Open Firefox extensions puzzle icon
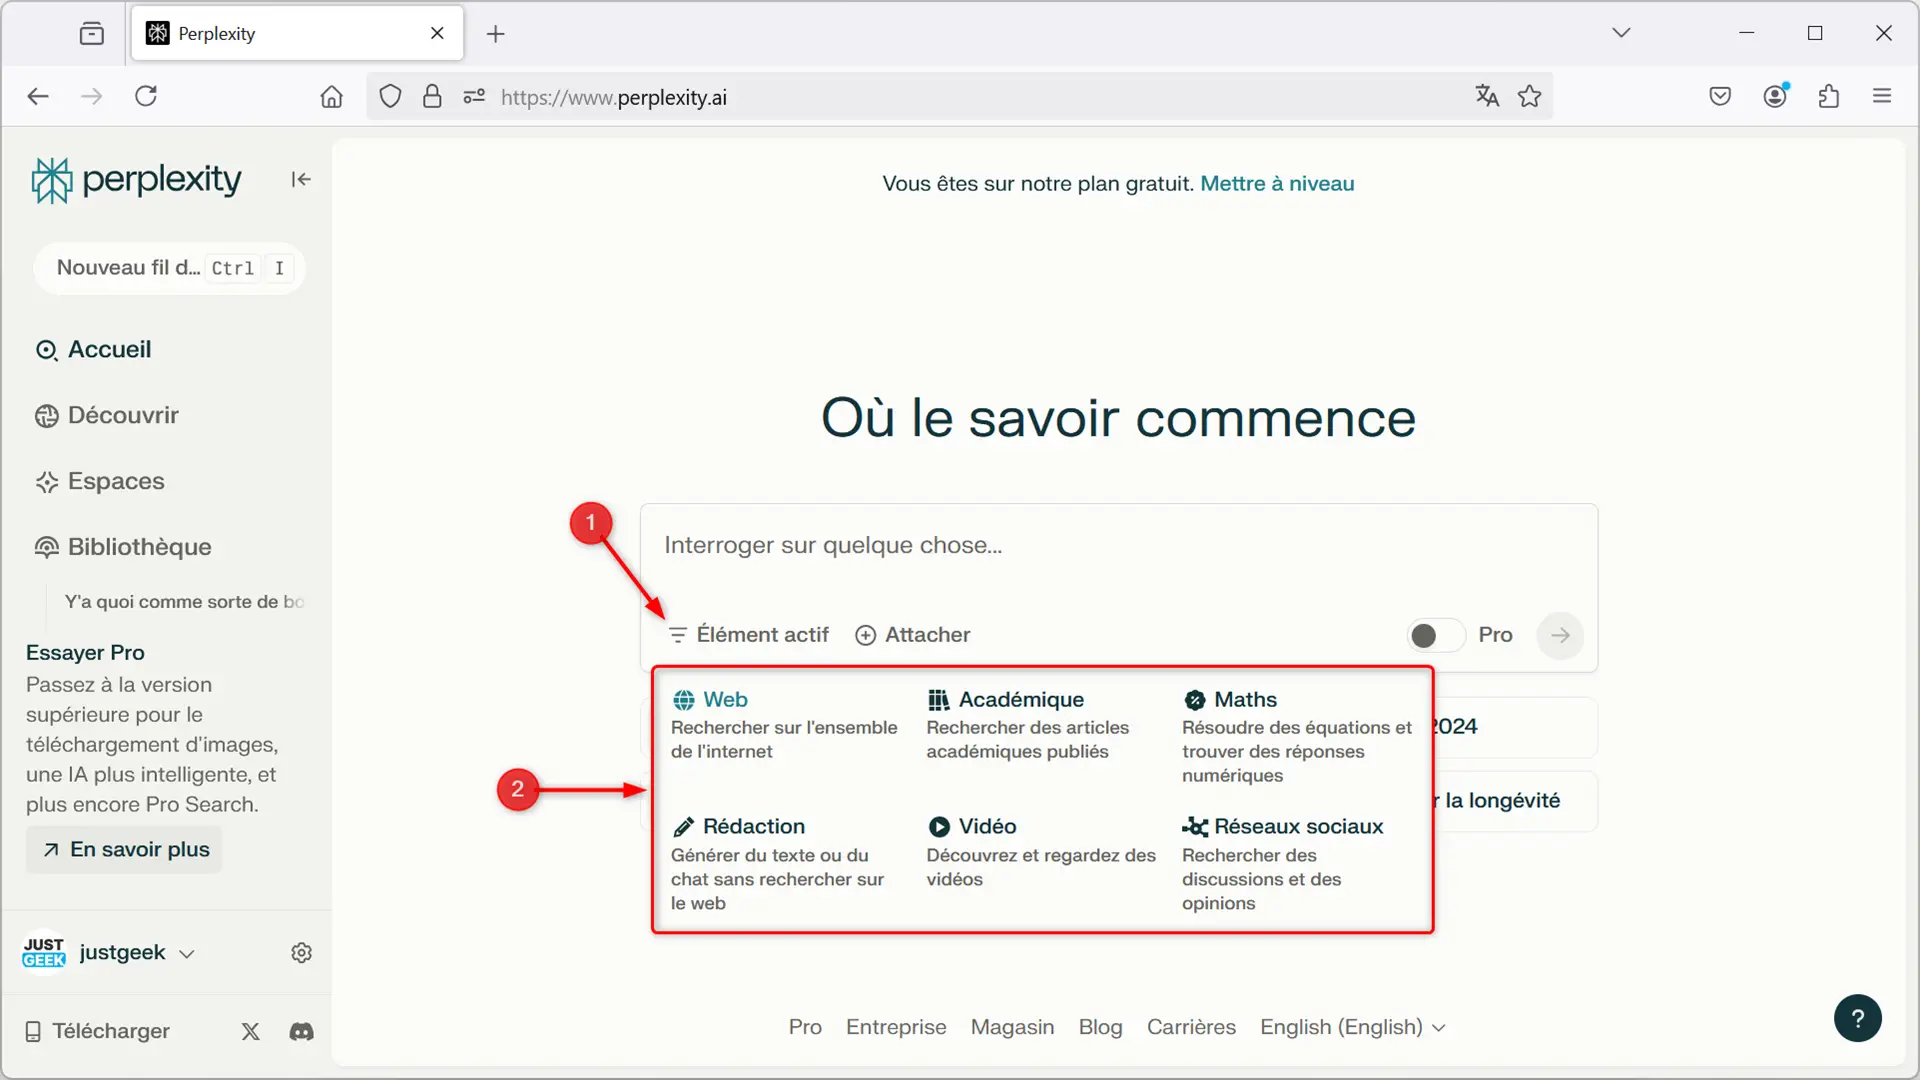This screenshot has height=1080, width=1920. (x=1828, y=97)
